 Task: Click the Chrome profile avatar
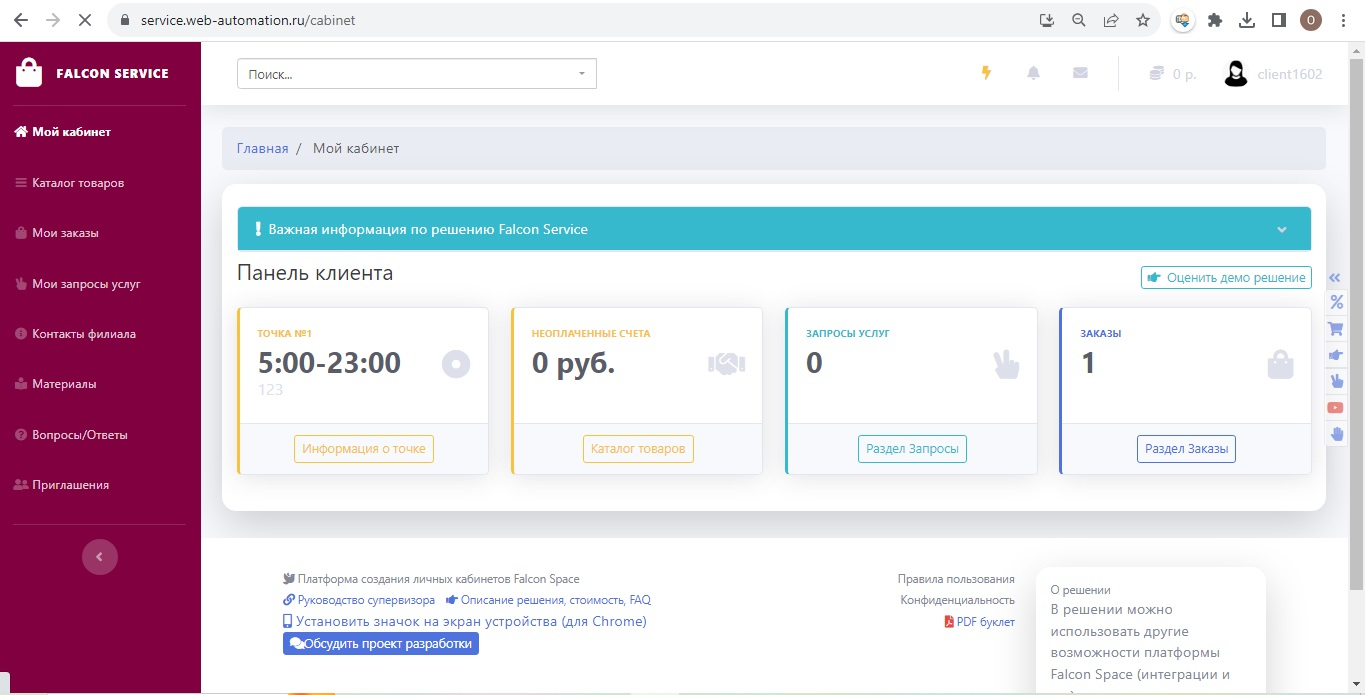pos(1310,19)
